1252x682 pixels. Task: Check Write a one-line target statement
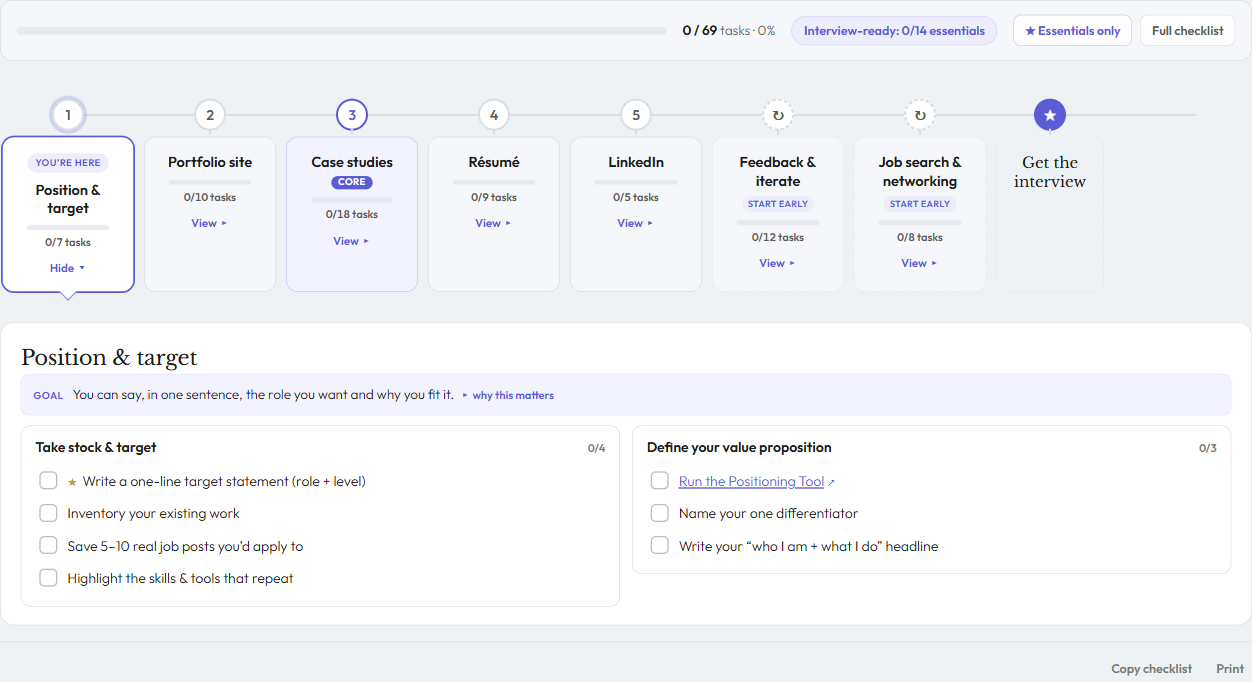coord(48,481)
